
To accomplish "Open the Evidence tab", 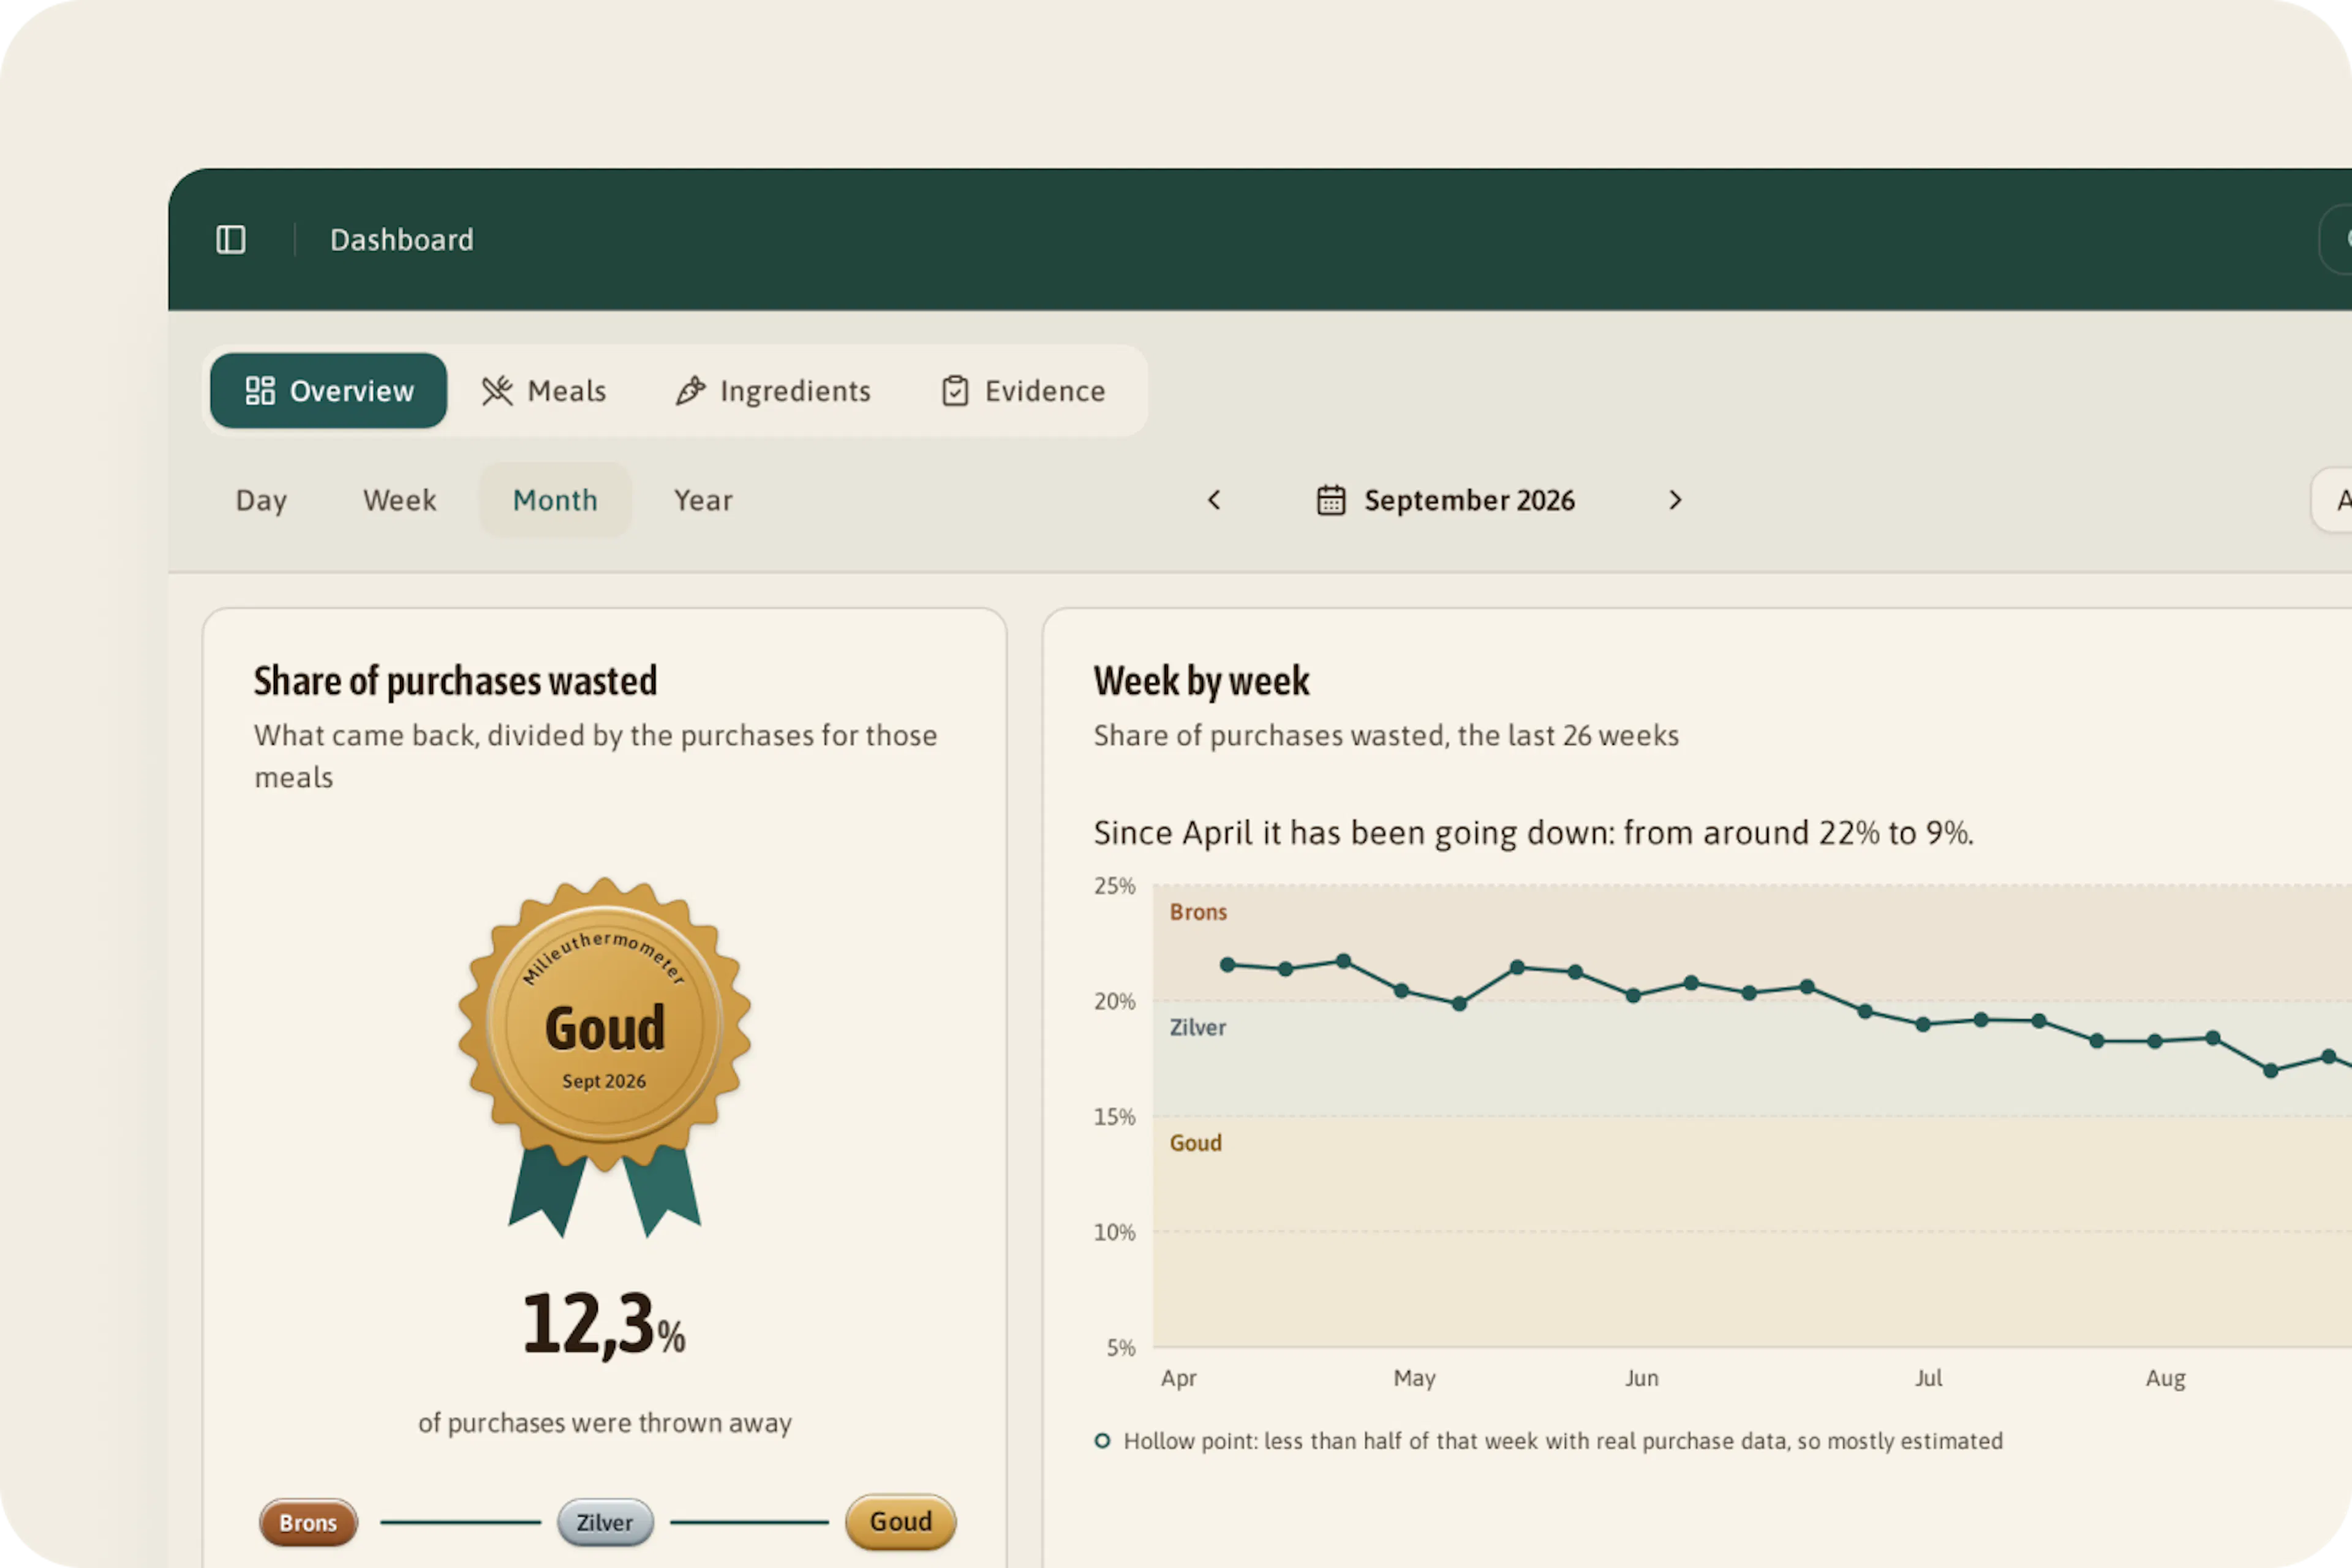I will click(x=1024, y=391).
